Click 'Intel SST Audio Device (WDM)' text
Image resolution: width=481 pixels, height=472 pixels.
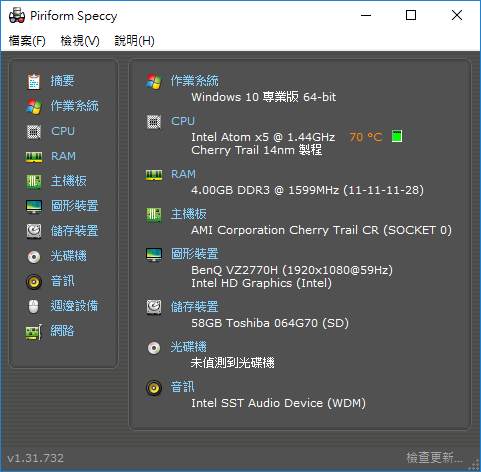(278, 403)
